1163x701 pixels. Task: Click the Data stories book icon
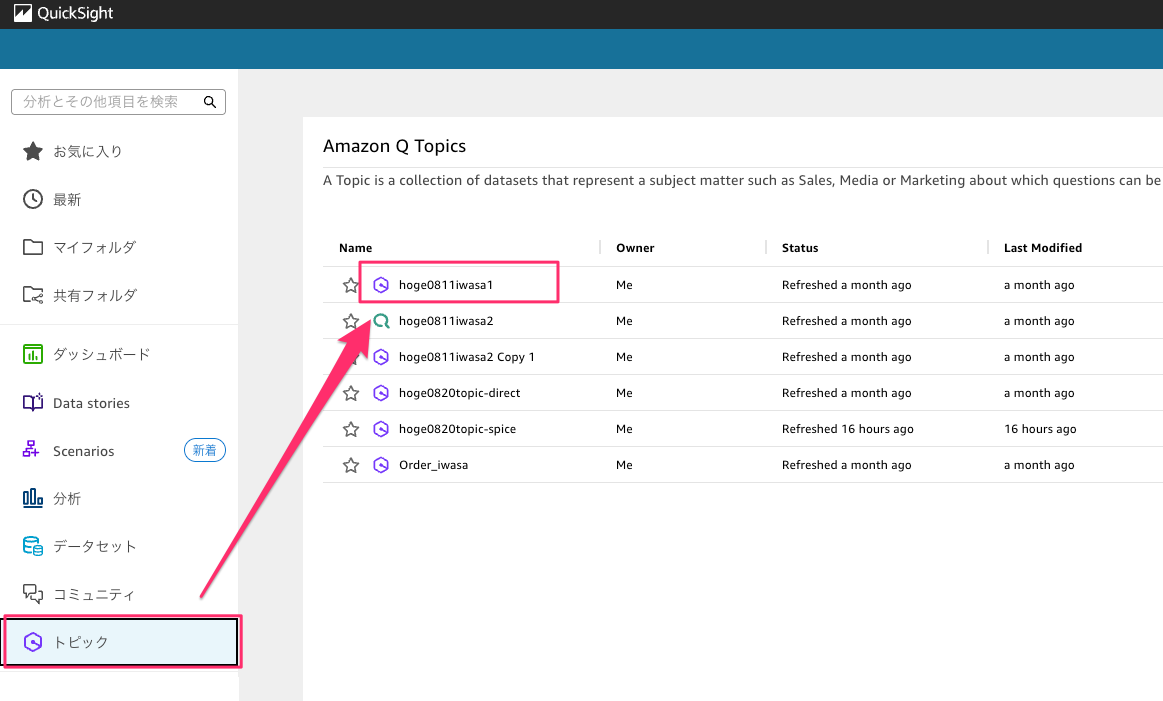tap(33, 403)
